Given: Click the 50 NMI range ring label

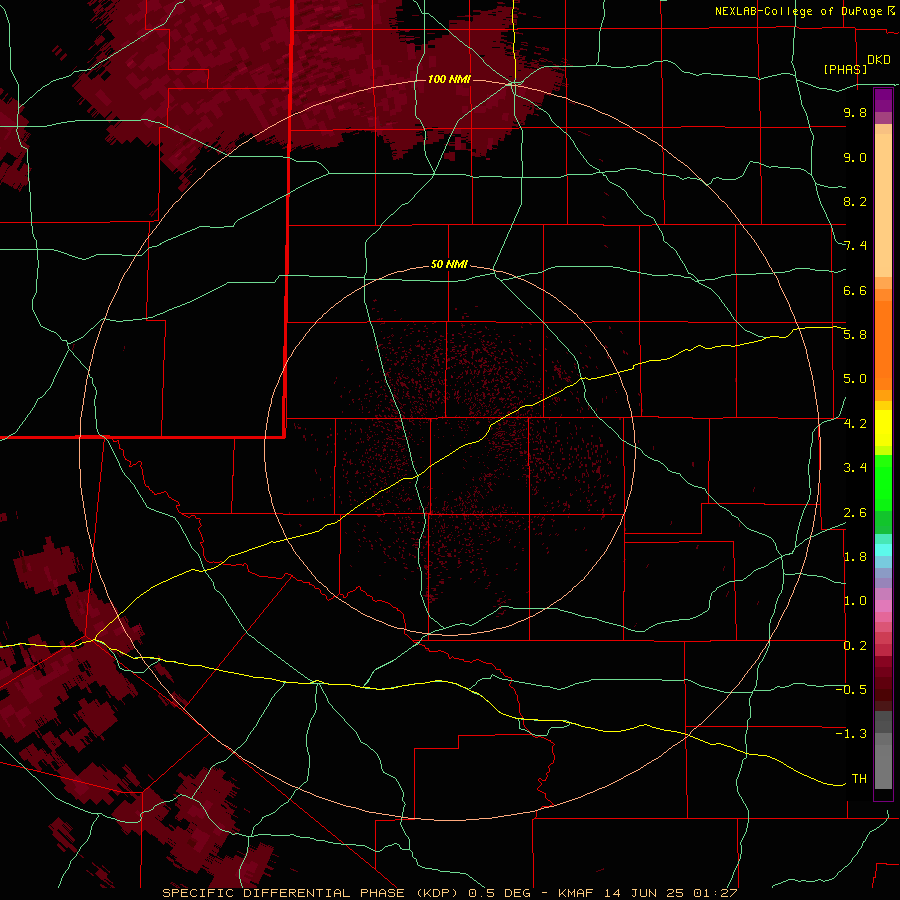Looking at the screenshot, I should point(449,264).
